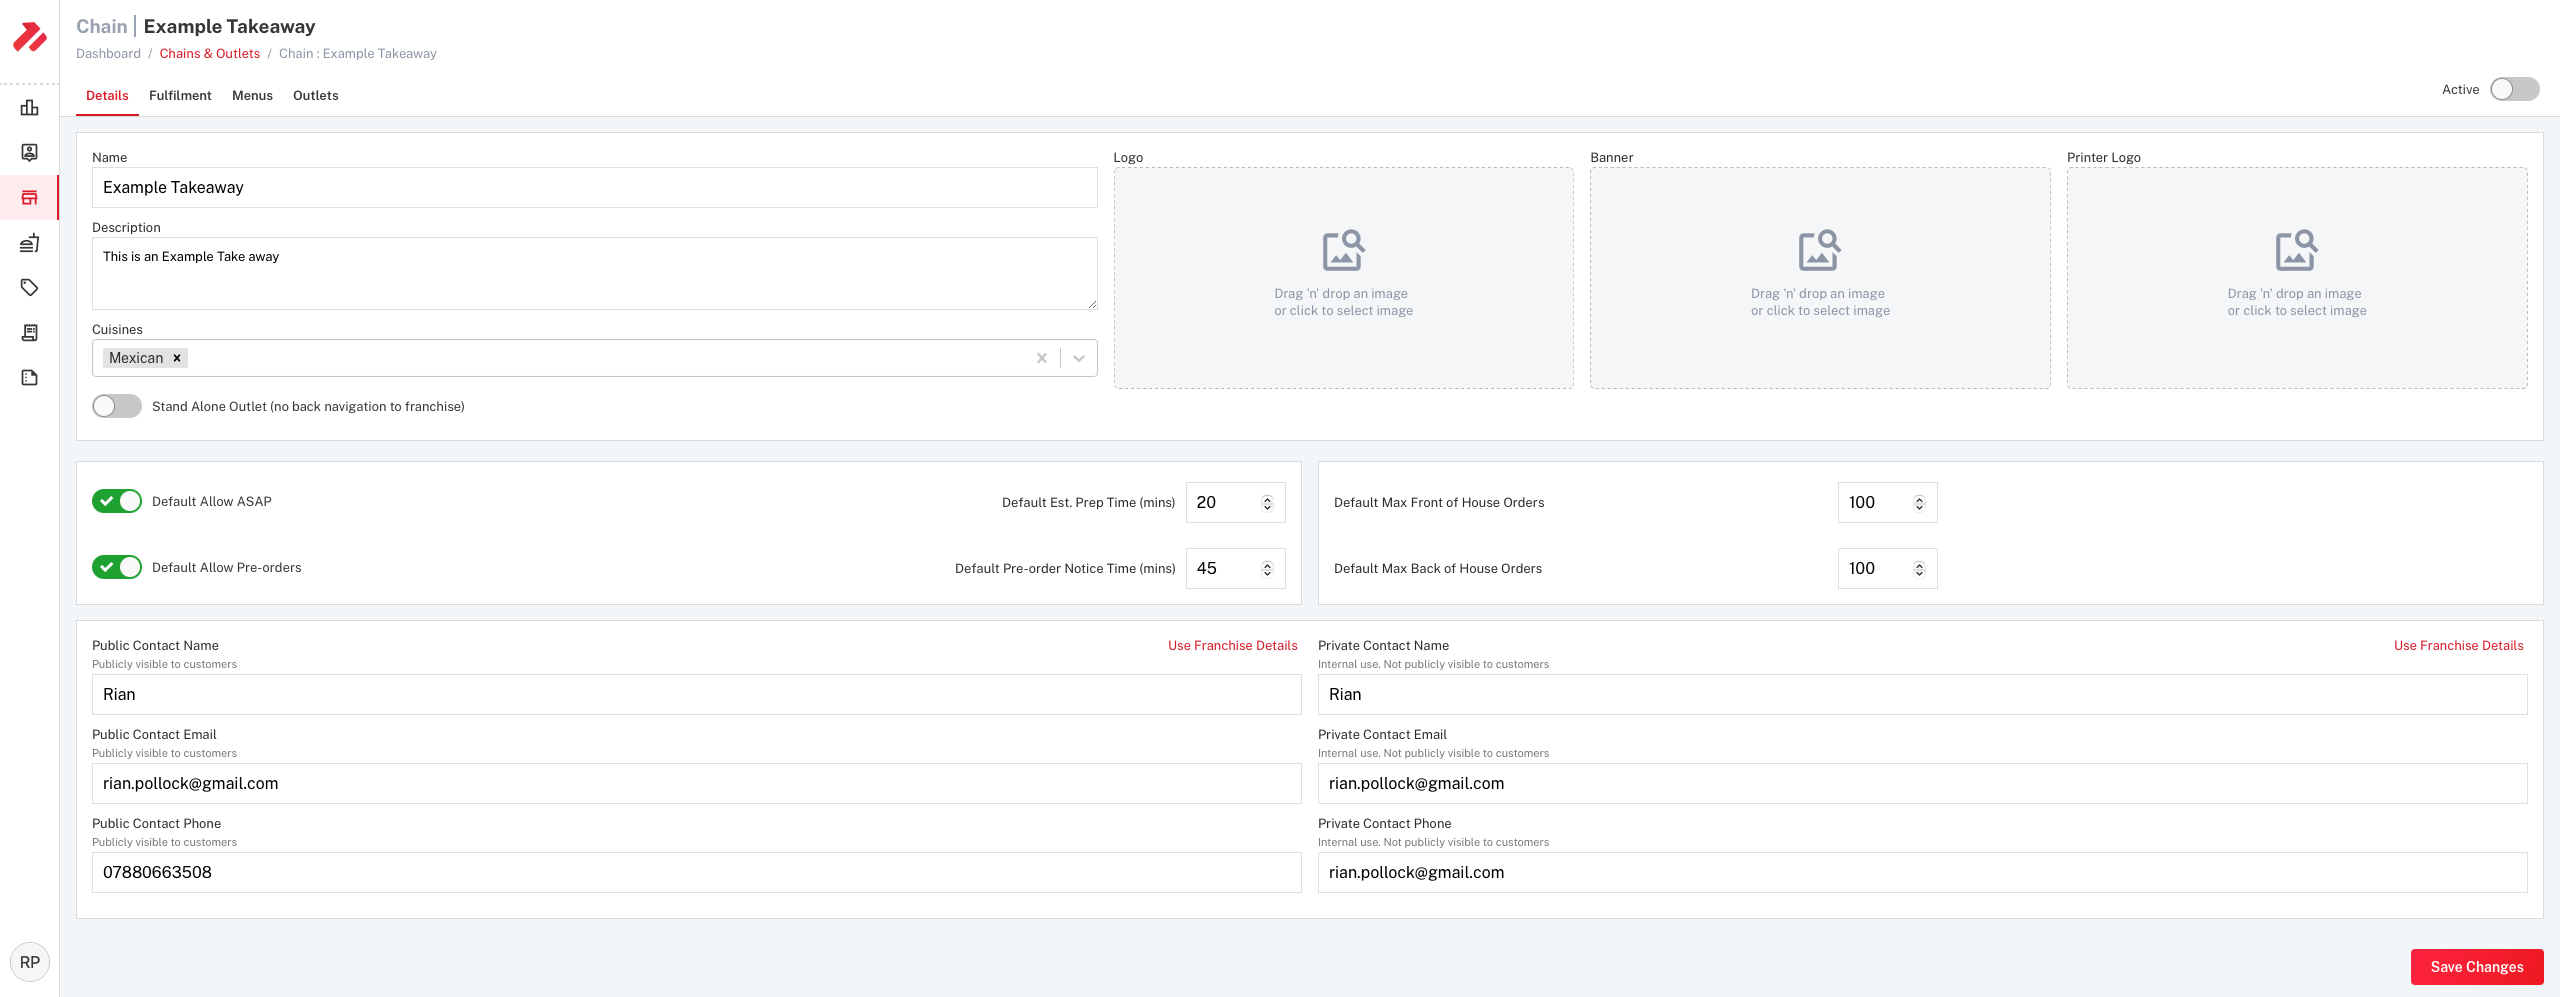Open the document file sidebar icon
This screenshot has height=997, width=2560.
pos(30,377)
